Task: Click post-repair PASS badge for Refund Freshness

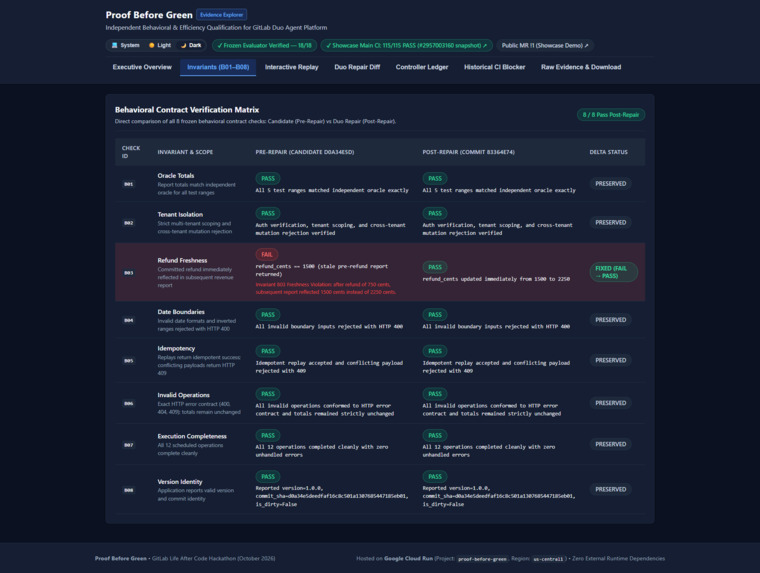Action: pyautogui.click(x=435, y=267)
